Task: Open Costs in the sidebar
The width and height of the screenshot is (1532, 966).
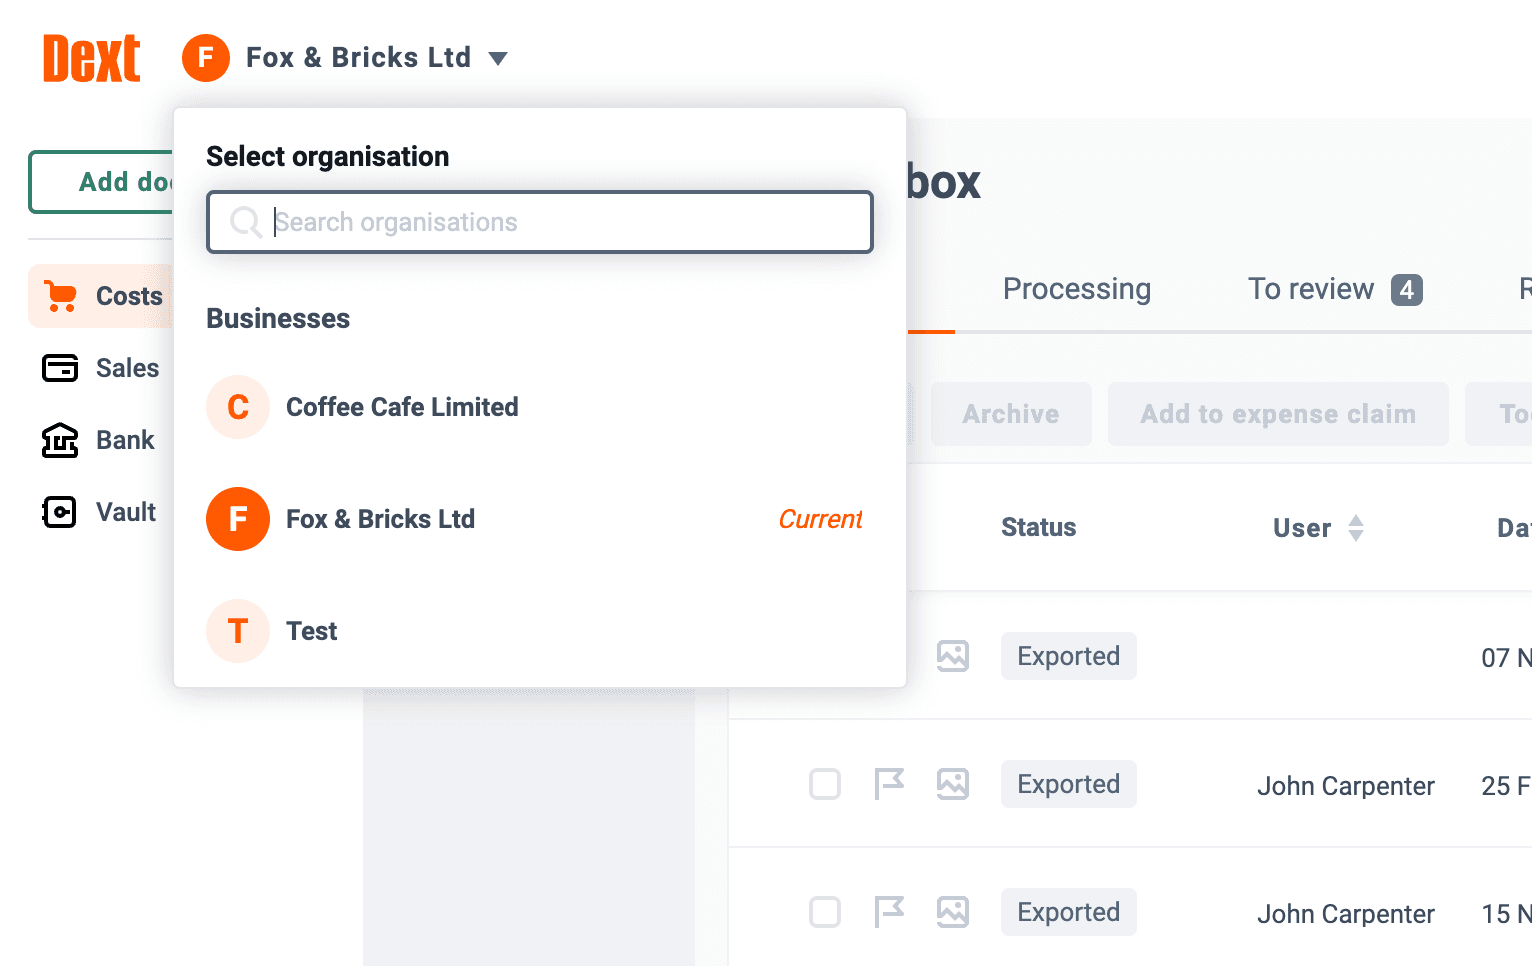Action: [x=100, y=296]
